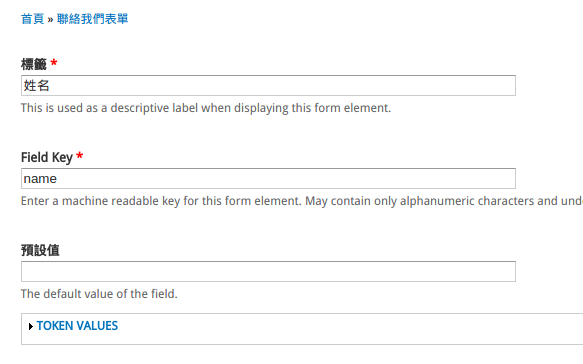Place cursor on the word 姓名

coord(36,86)
